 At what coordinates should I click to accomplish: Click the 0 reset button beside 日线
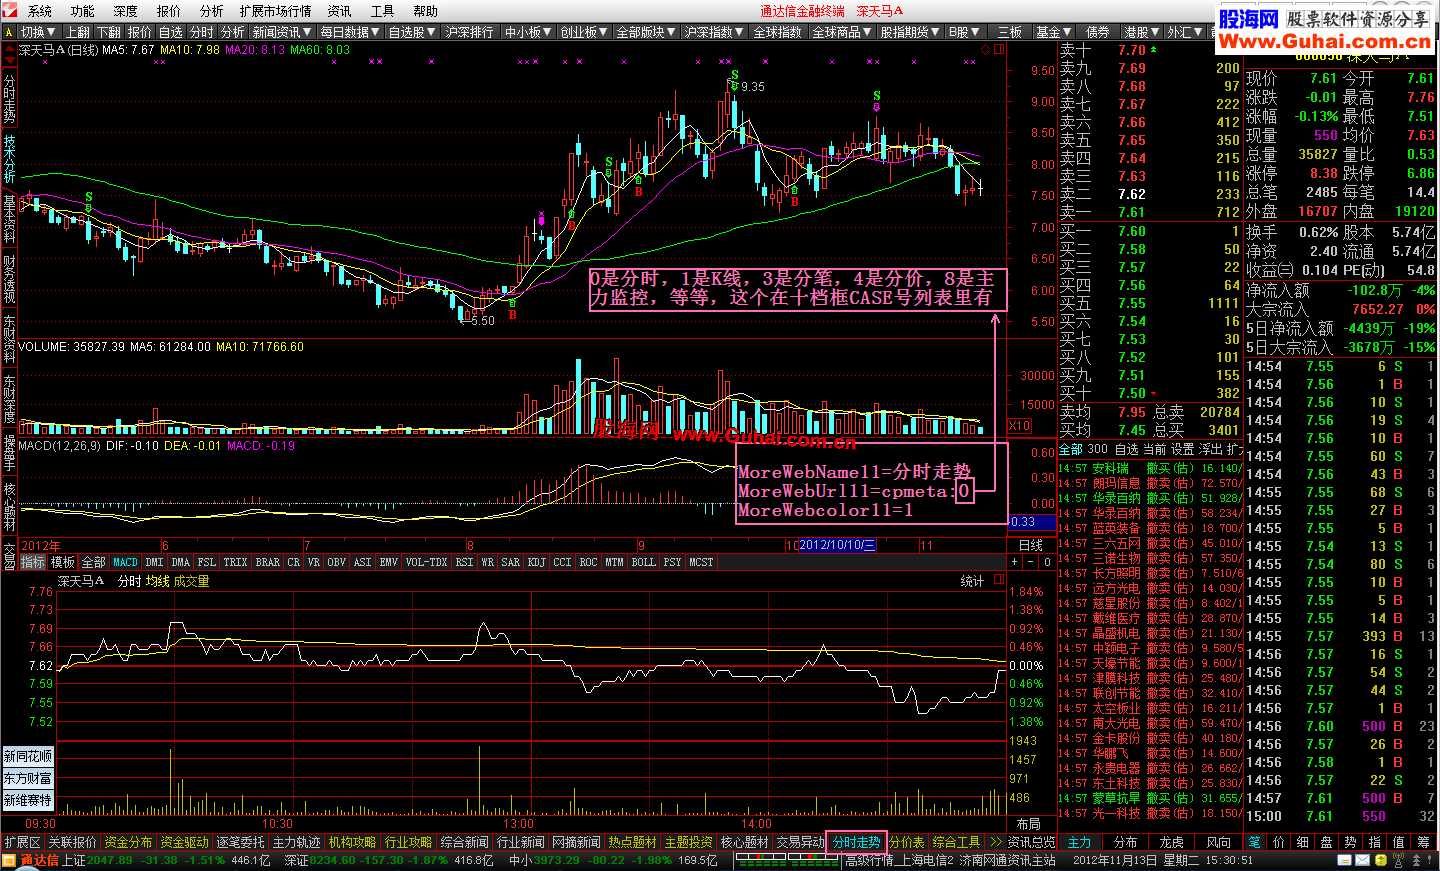pos(1047,562)
